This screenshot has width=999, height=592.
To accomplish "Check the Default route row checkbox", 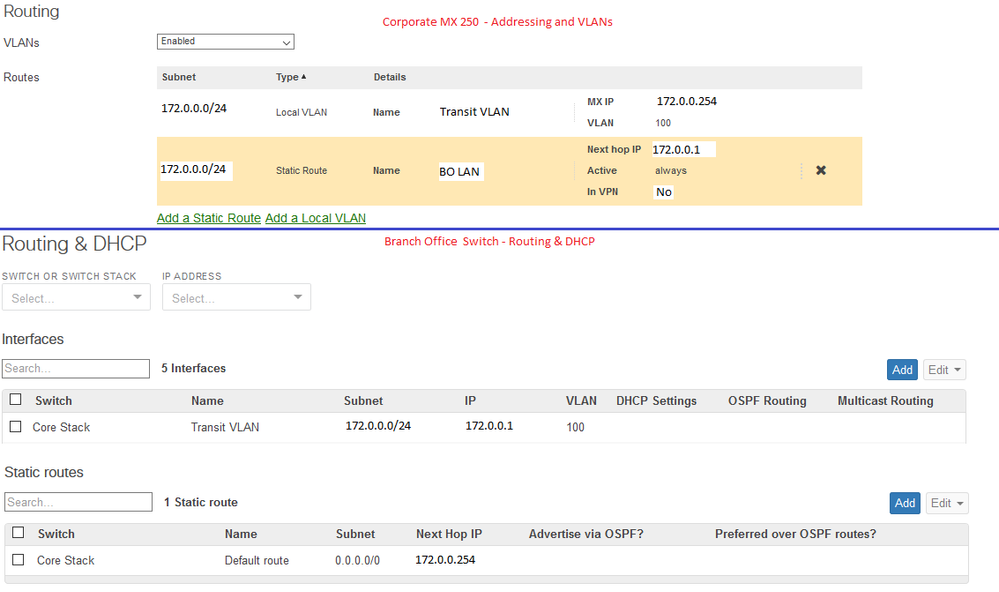I will coord(18,560).
